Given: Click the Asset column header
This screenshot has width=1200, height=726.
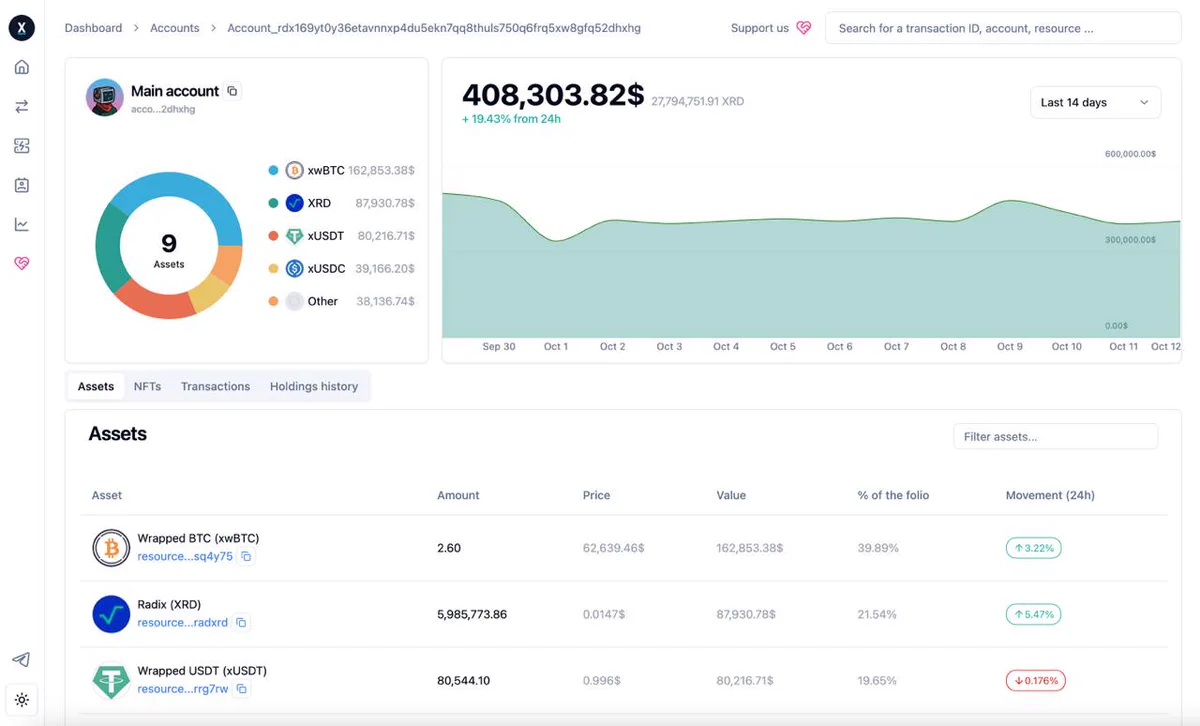Looking at the screenshot, I should click(x=107, y=495).
